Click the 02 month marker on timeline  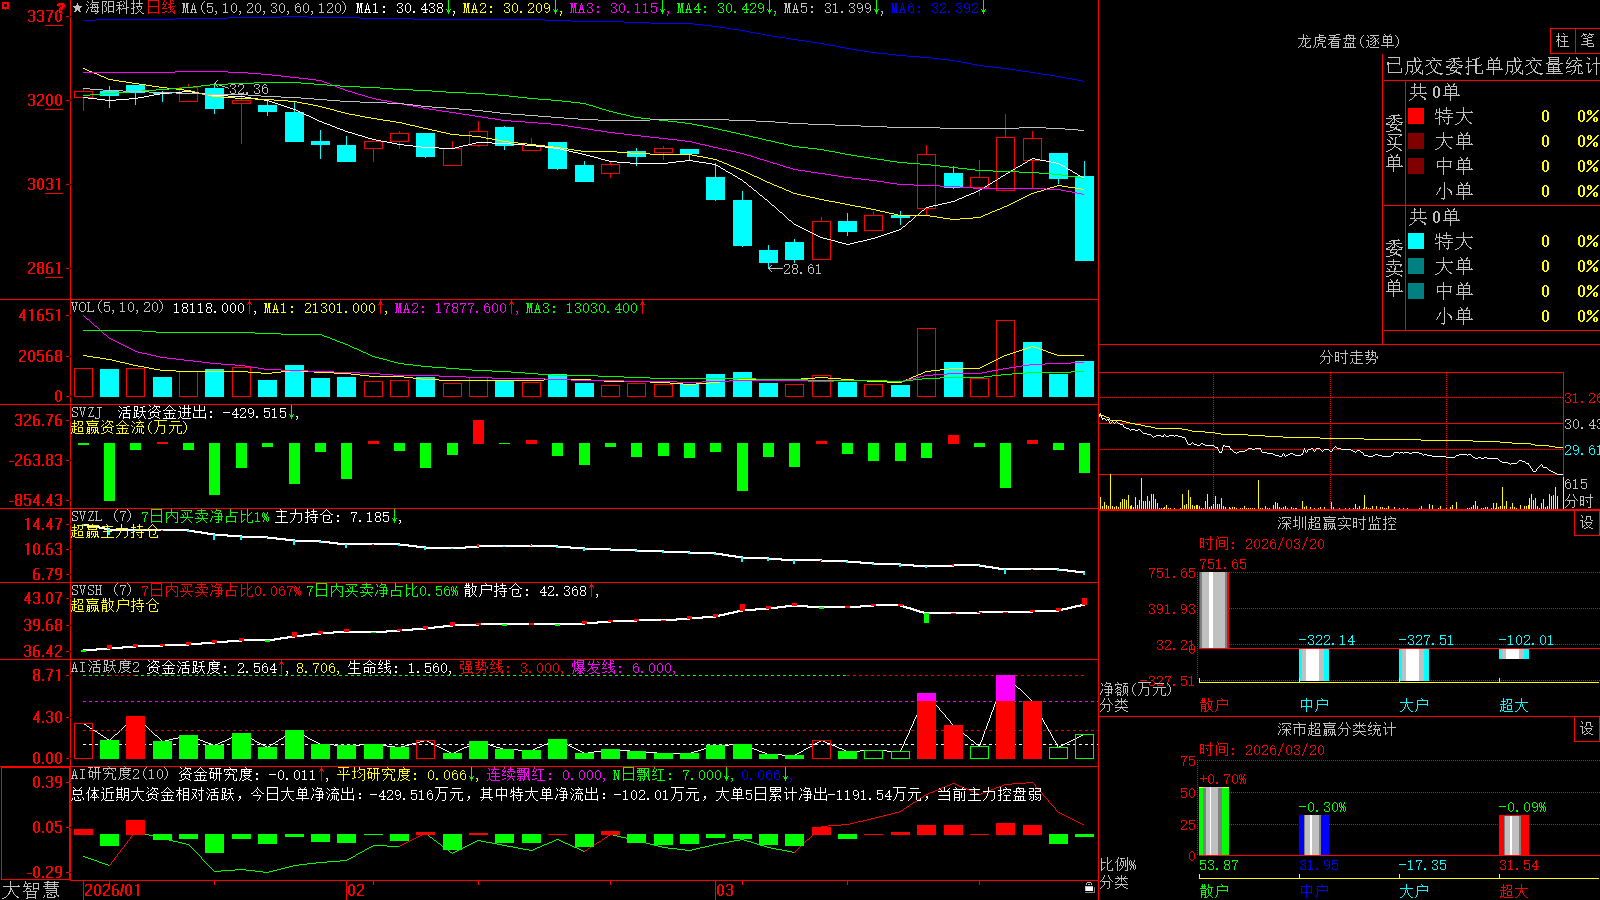tap(356, 890)
